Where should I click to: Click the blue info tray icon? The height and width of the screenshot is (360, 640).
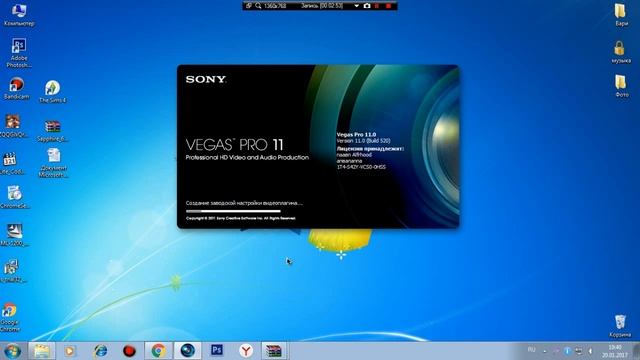[567, 351]
